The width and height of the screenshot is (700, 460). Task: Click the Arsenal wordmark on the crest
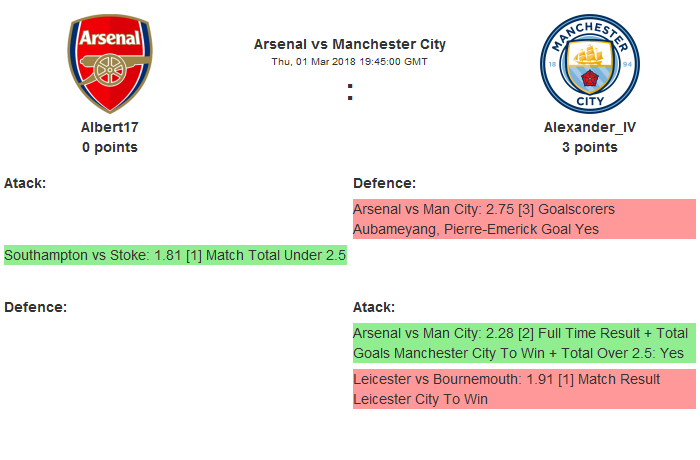(110, 40)
